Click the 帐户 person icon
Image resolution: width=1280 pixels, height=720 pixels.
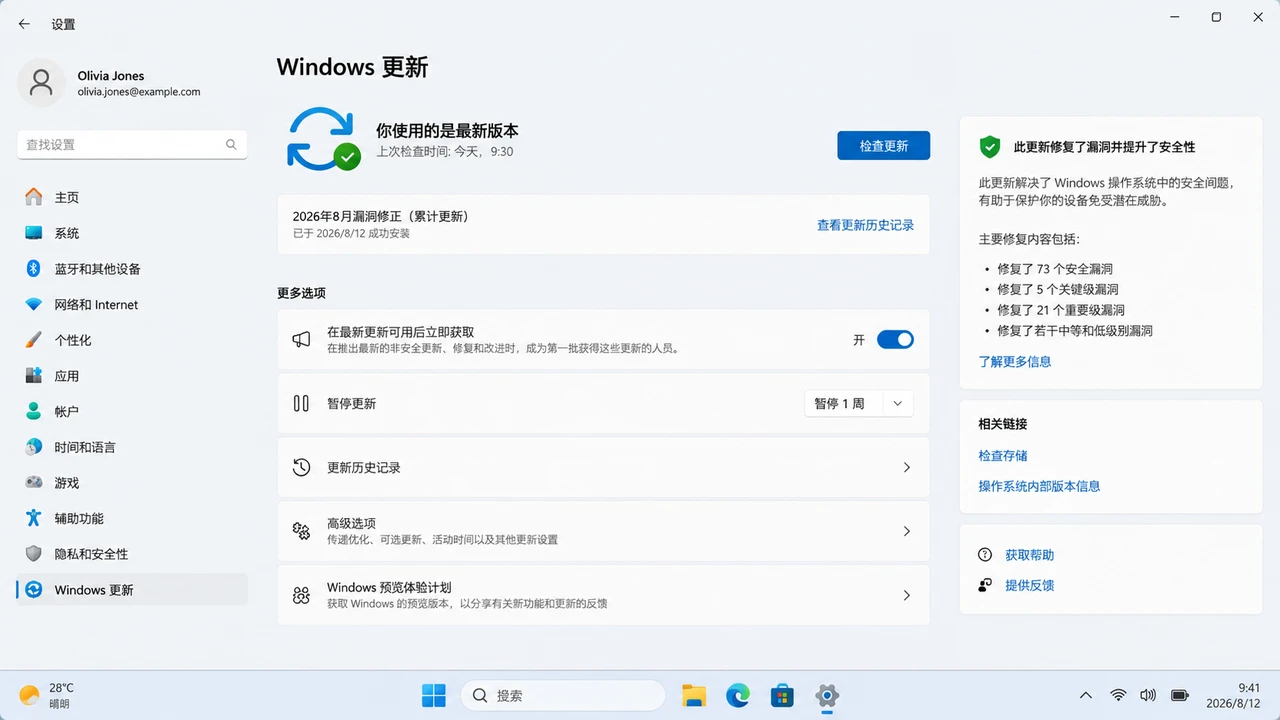34,411
